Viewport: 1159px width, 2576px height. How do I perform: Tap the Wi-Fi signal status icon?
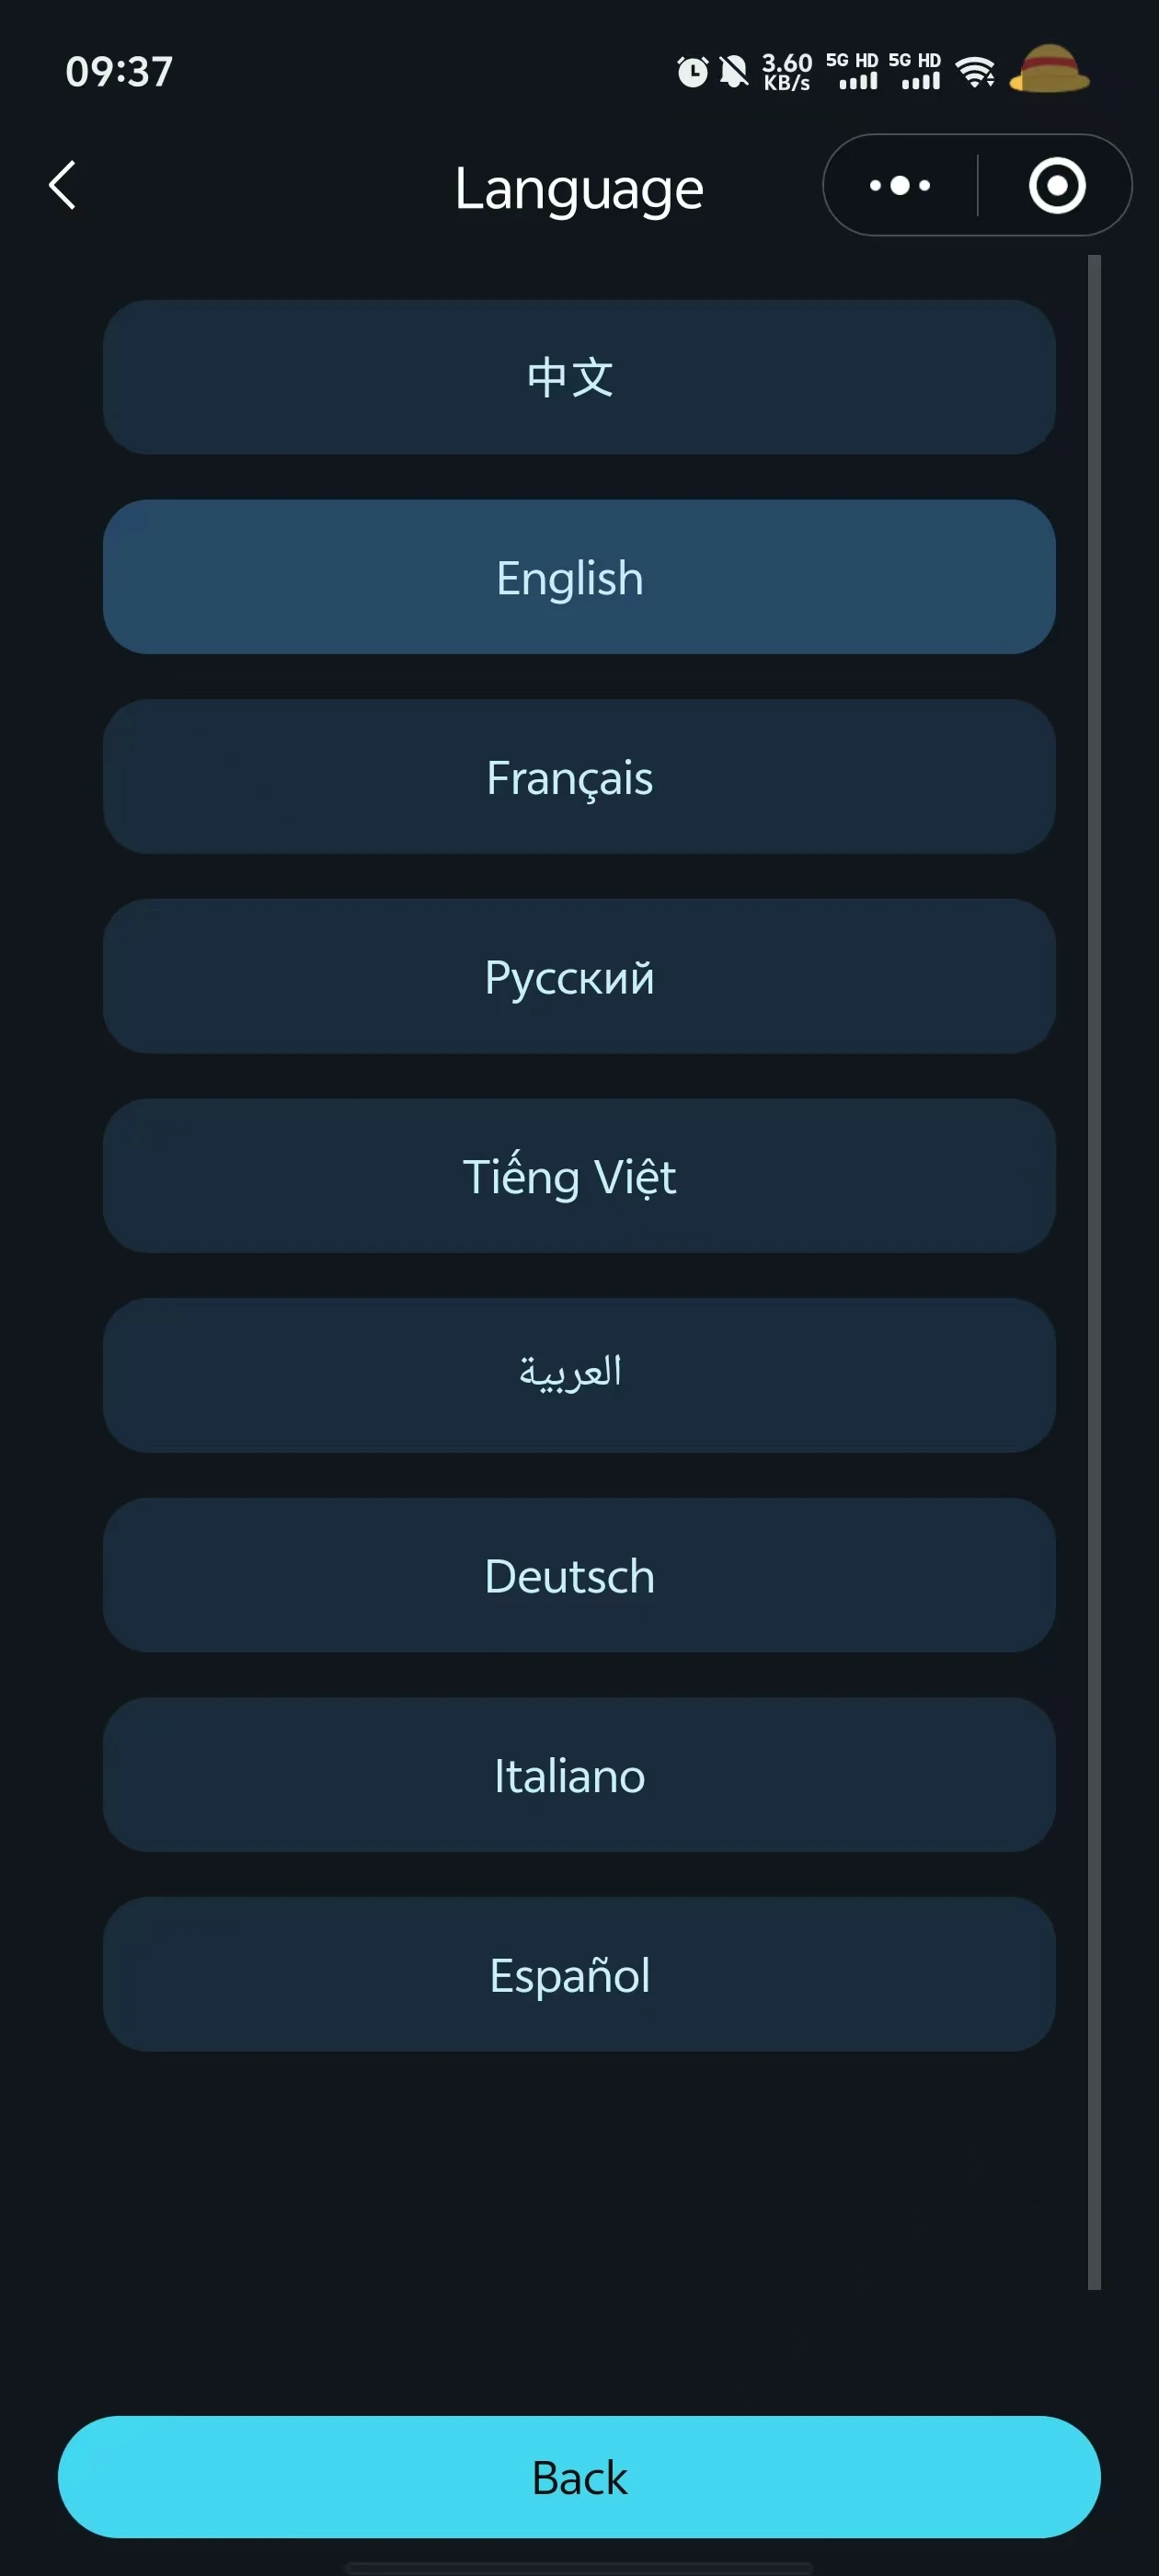(975, 72)
